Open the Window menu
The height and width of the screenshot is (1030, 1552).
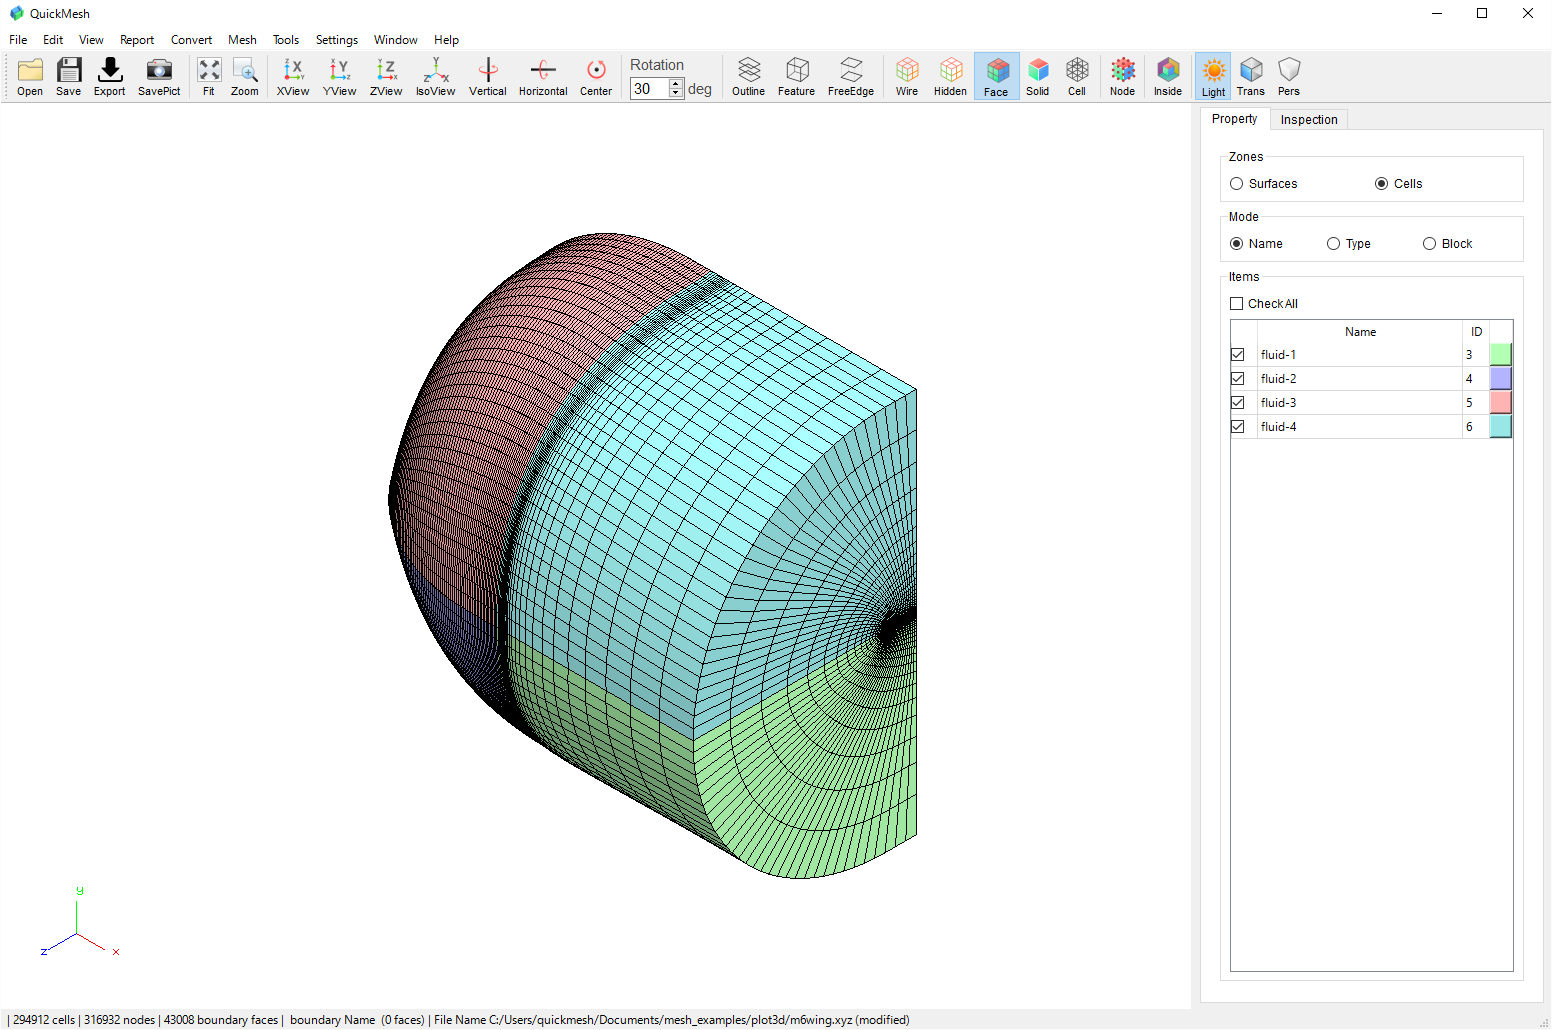pos(396,40)
